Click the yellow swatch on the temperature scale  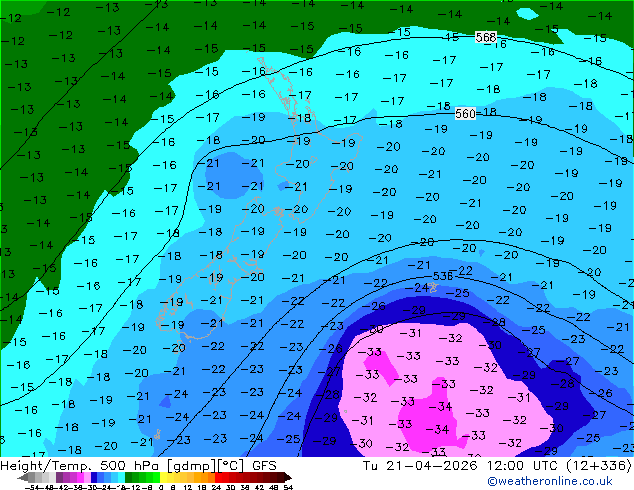click(163, 478)
